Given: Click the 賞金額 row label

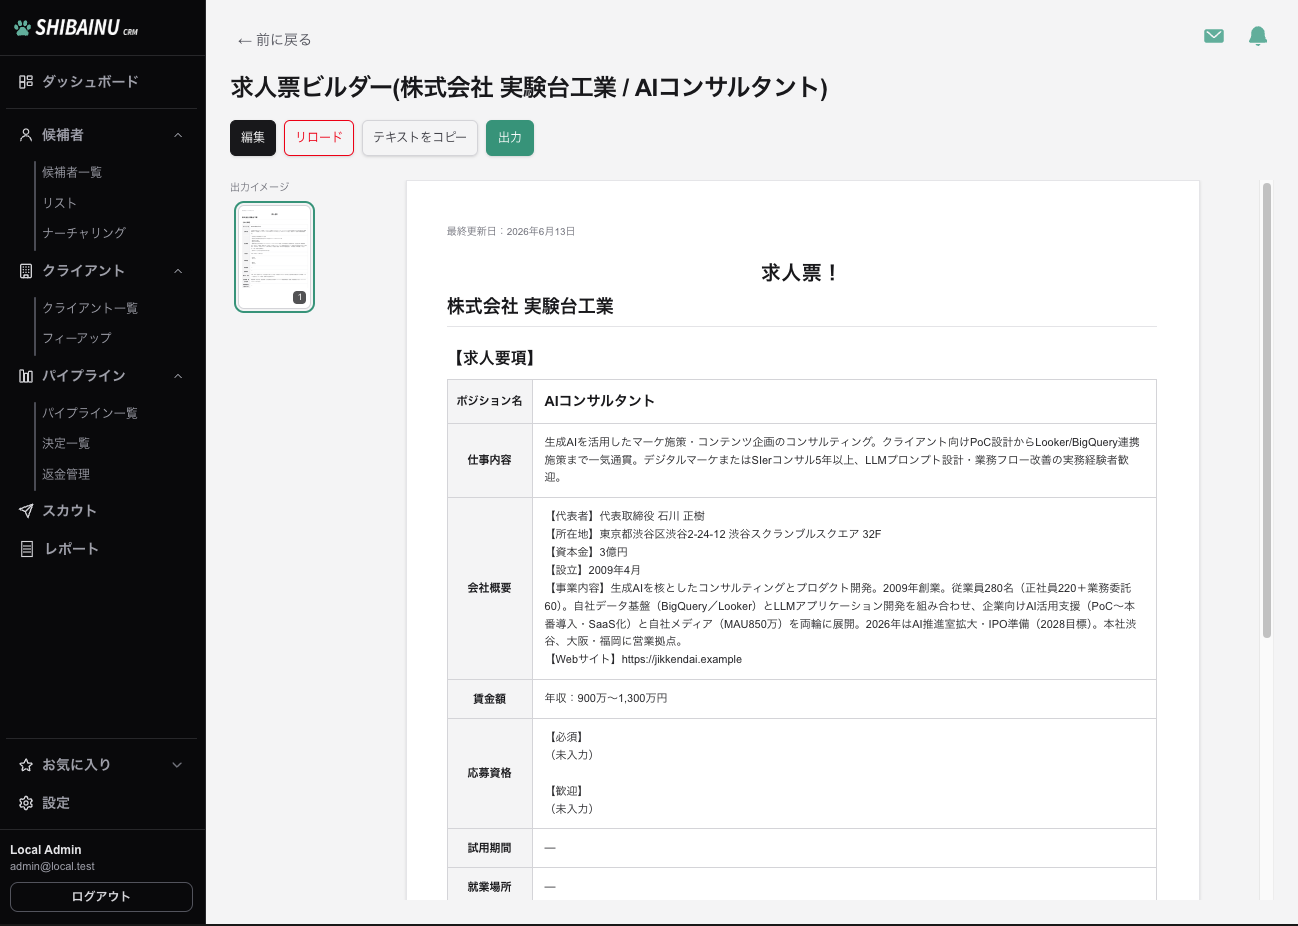Looking at the screenshot, I should pyautogui.click(x=489, y=699).
